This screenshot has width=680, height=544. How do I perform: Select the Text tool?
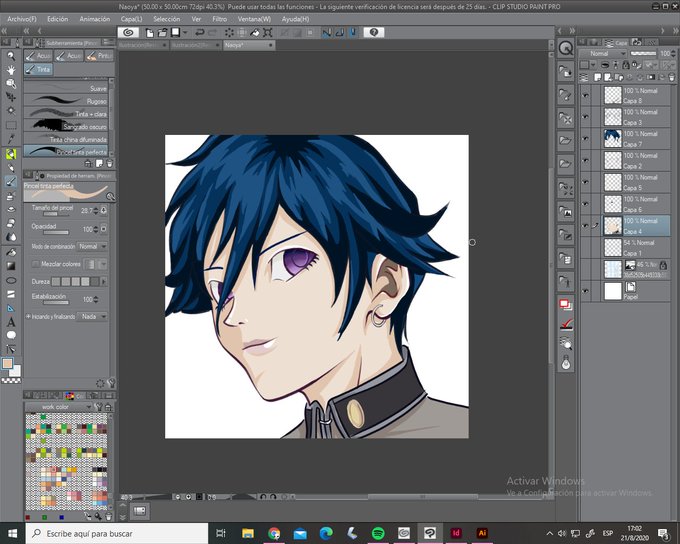11,322
